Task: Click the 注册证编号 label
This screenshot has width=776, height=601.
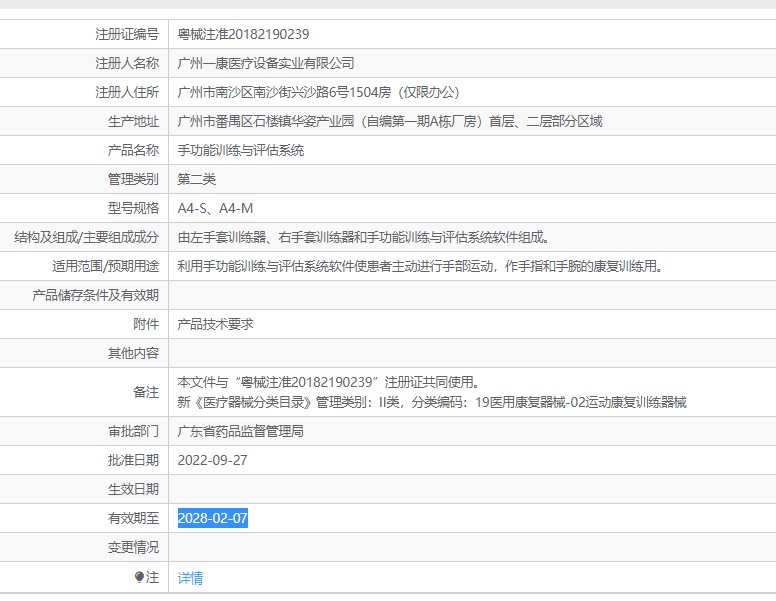Action: [x=127, y=34]
